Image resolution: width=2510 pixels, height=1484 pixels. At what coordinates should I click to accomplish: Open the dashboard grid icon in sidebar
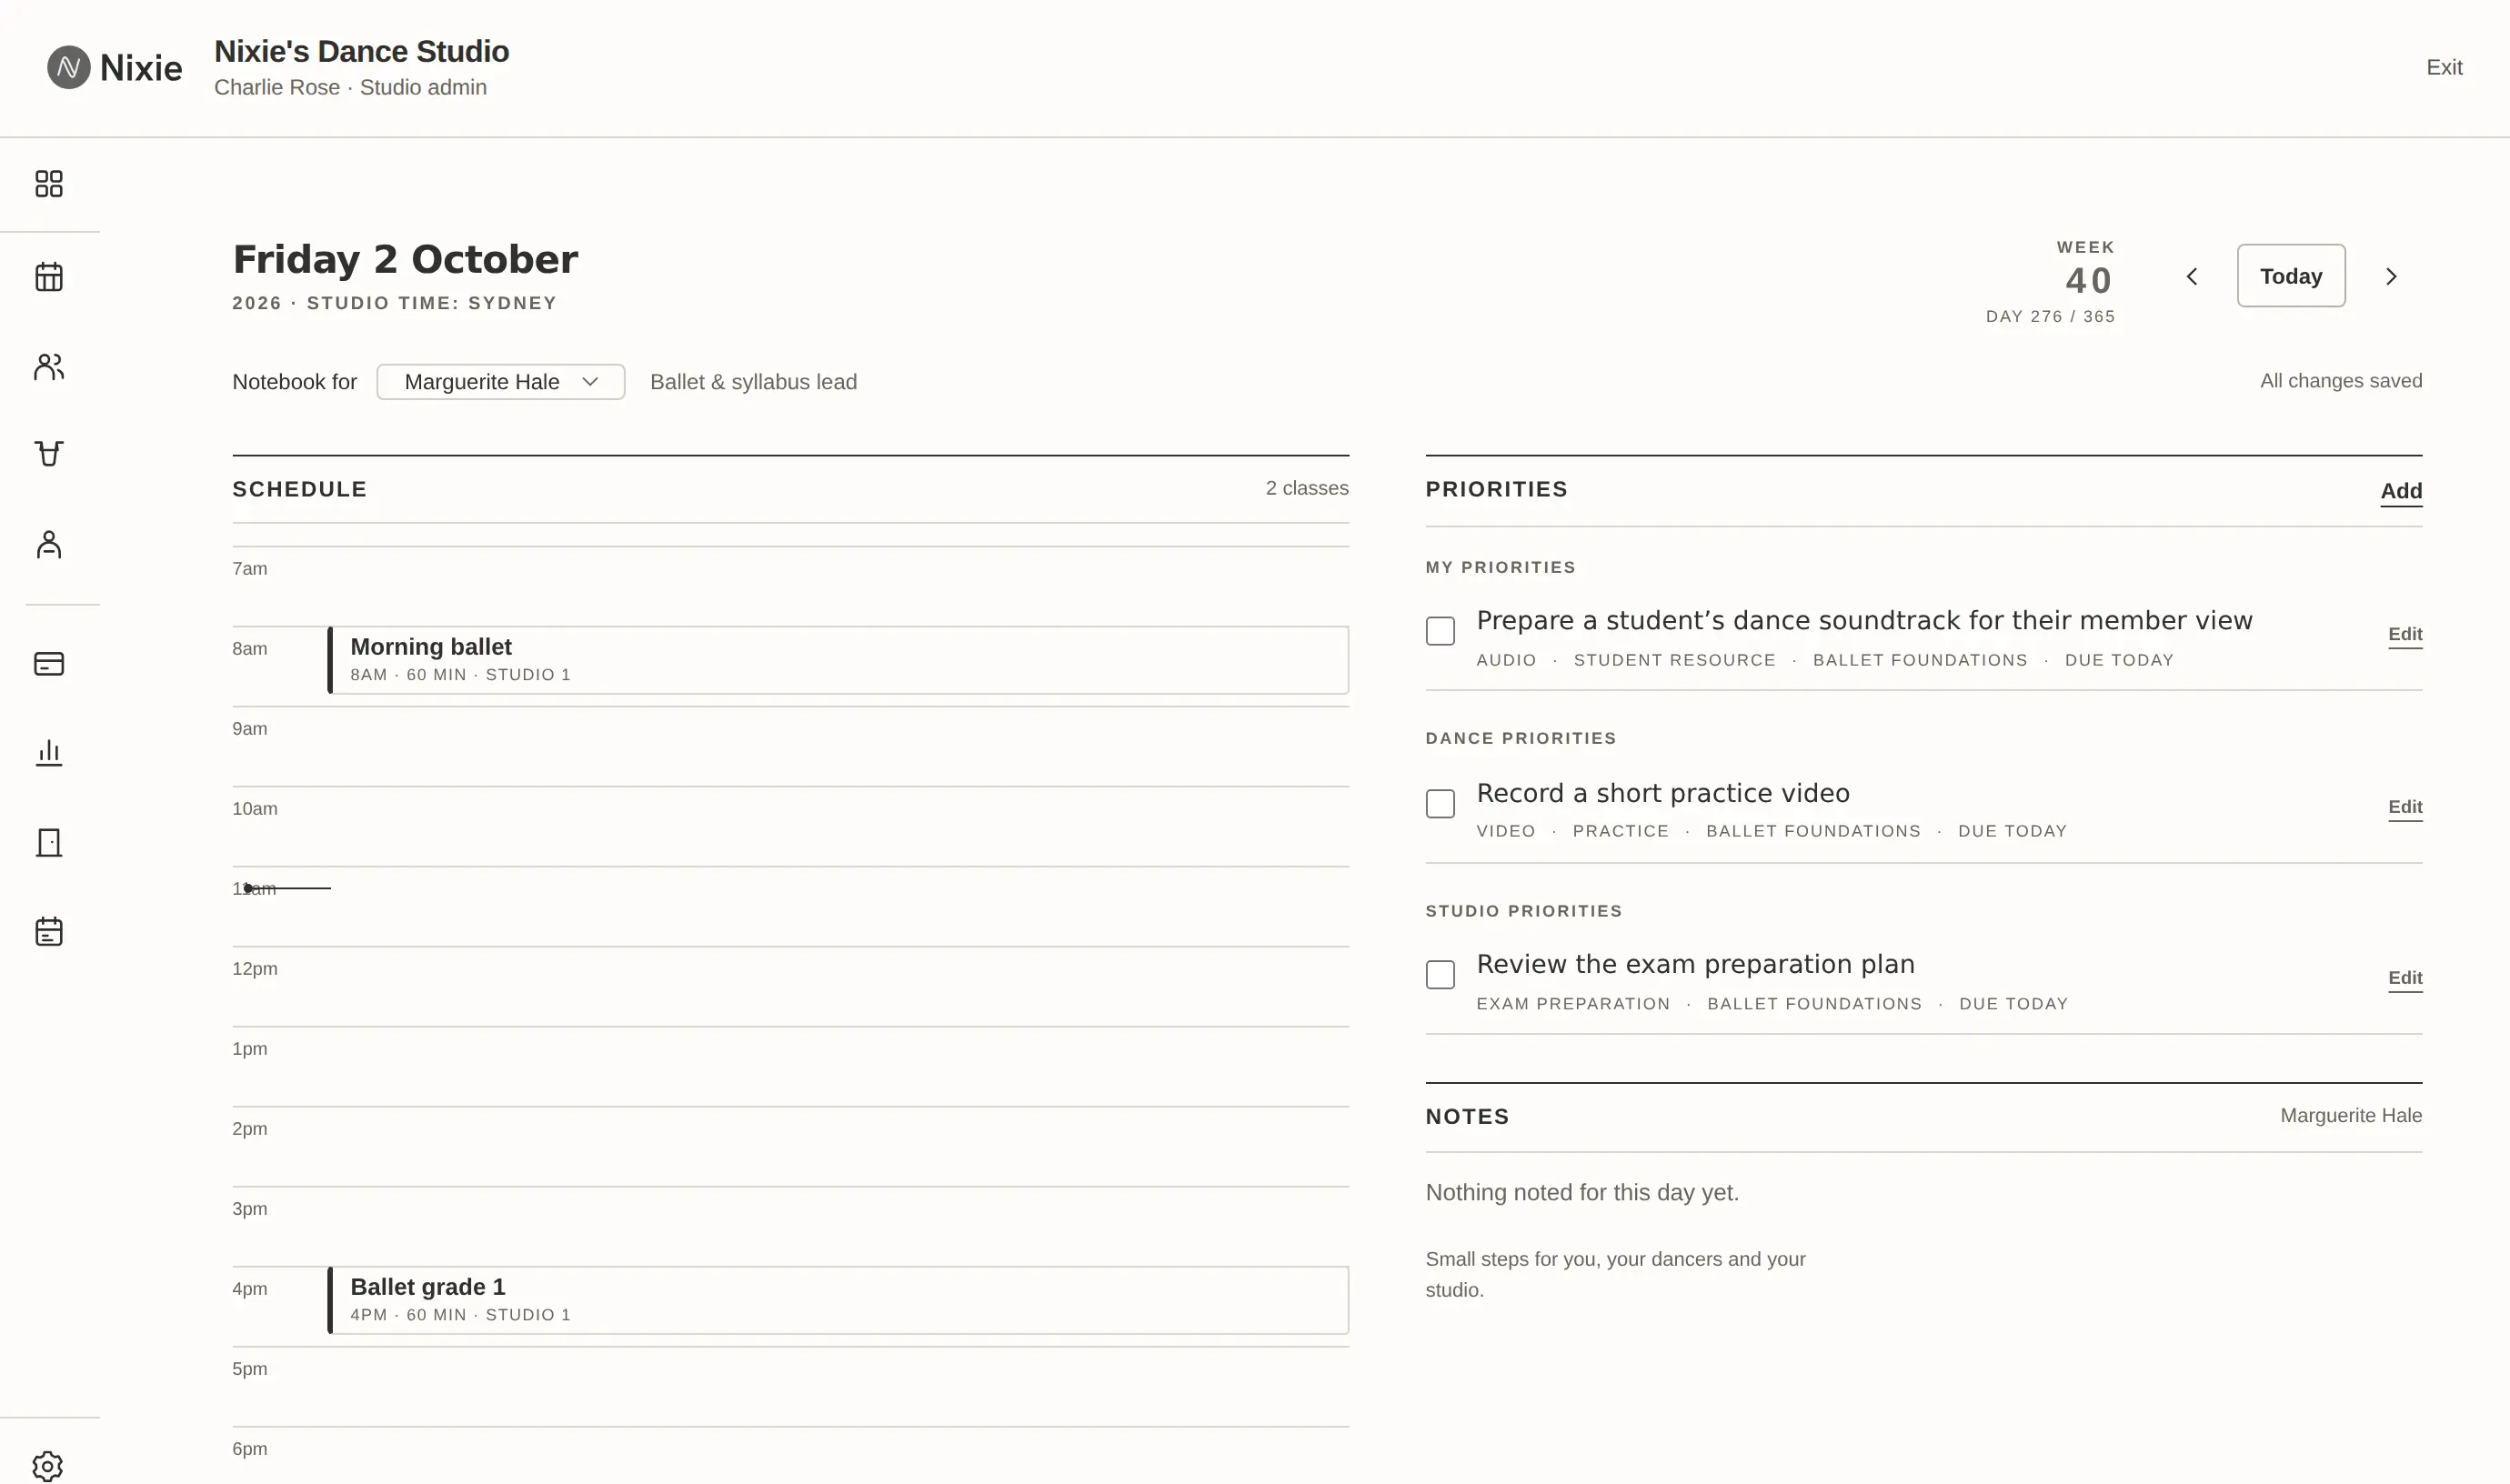(49, 184)
